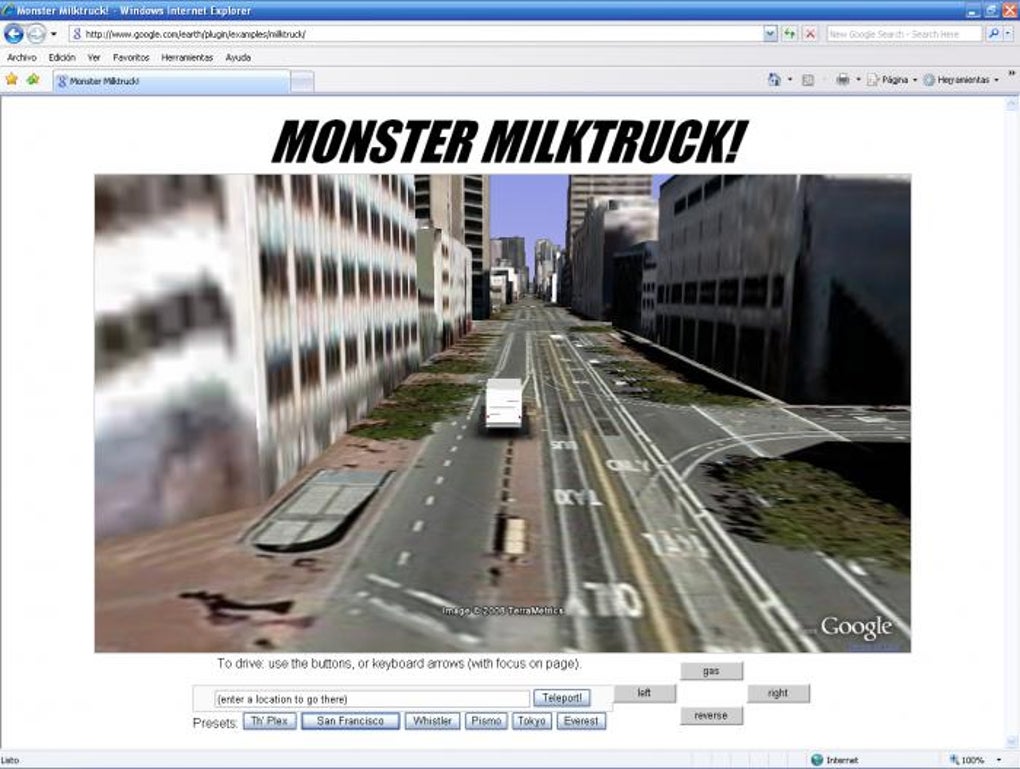Click the Print icon
Viewport: 1020px width, 769px height.
tap(843, 79)
